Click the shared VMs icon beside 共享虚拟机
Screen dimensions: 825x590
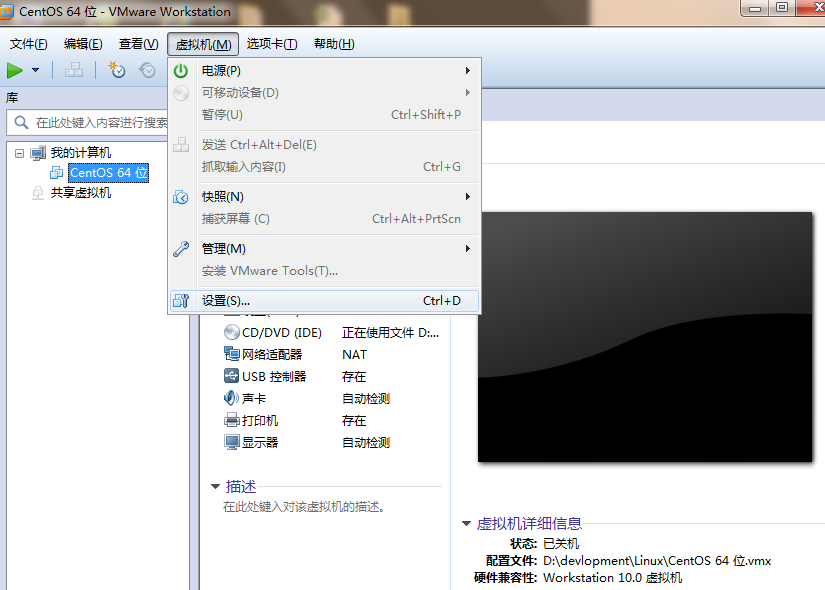pyautogui.click(x=38, y=193)
